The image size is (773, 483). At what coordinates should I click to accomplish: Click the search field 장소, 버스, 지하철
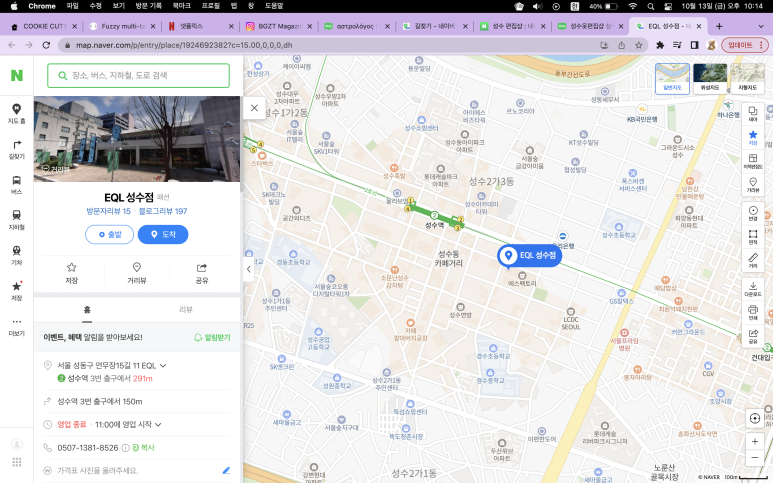(x=139, y=75)
